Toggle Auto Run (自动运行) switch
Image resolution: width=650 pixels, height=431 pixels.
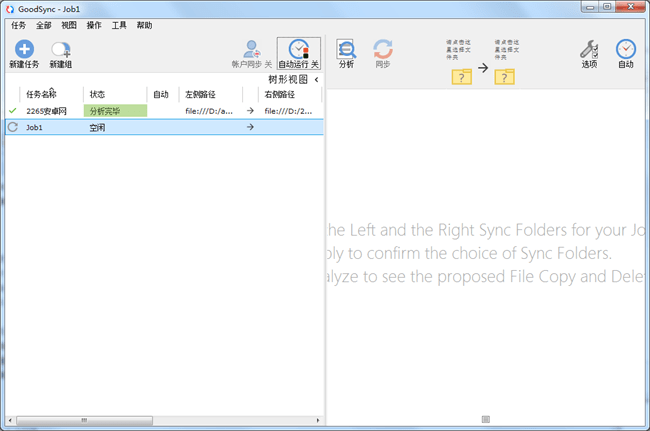pyautogui.click(x=298, y=52)
